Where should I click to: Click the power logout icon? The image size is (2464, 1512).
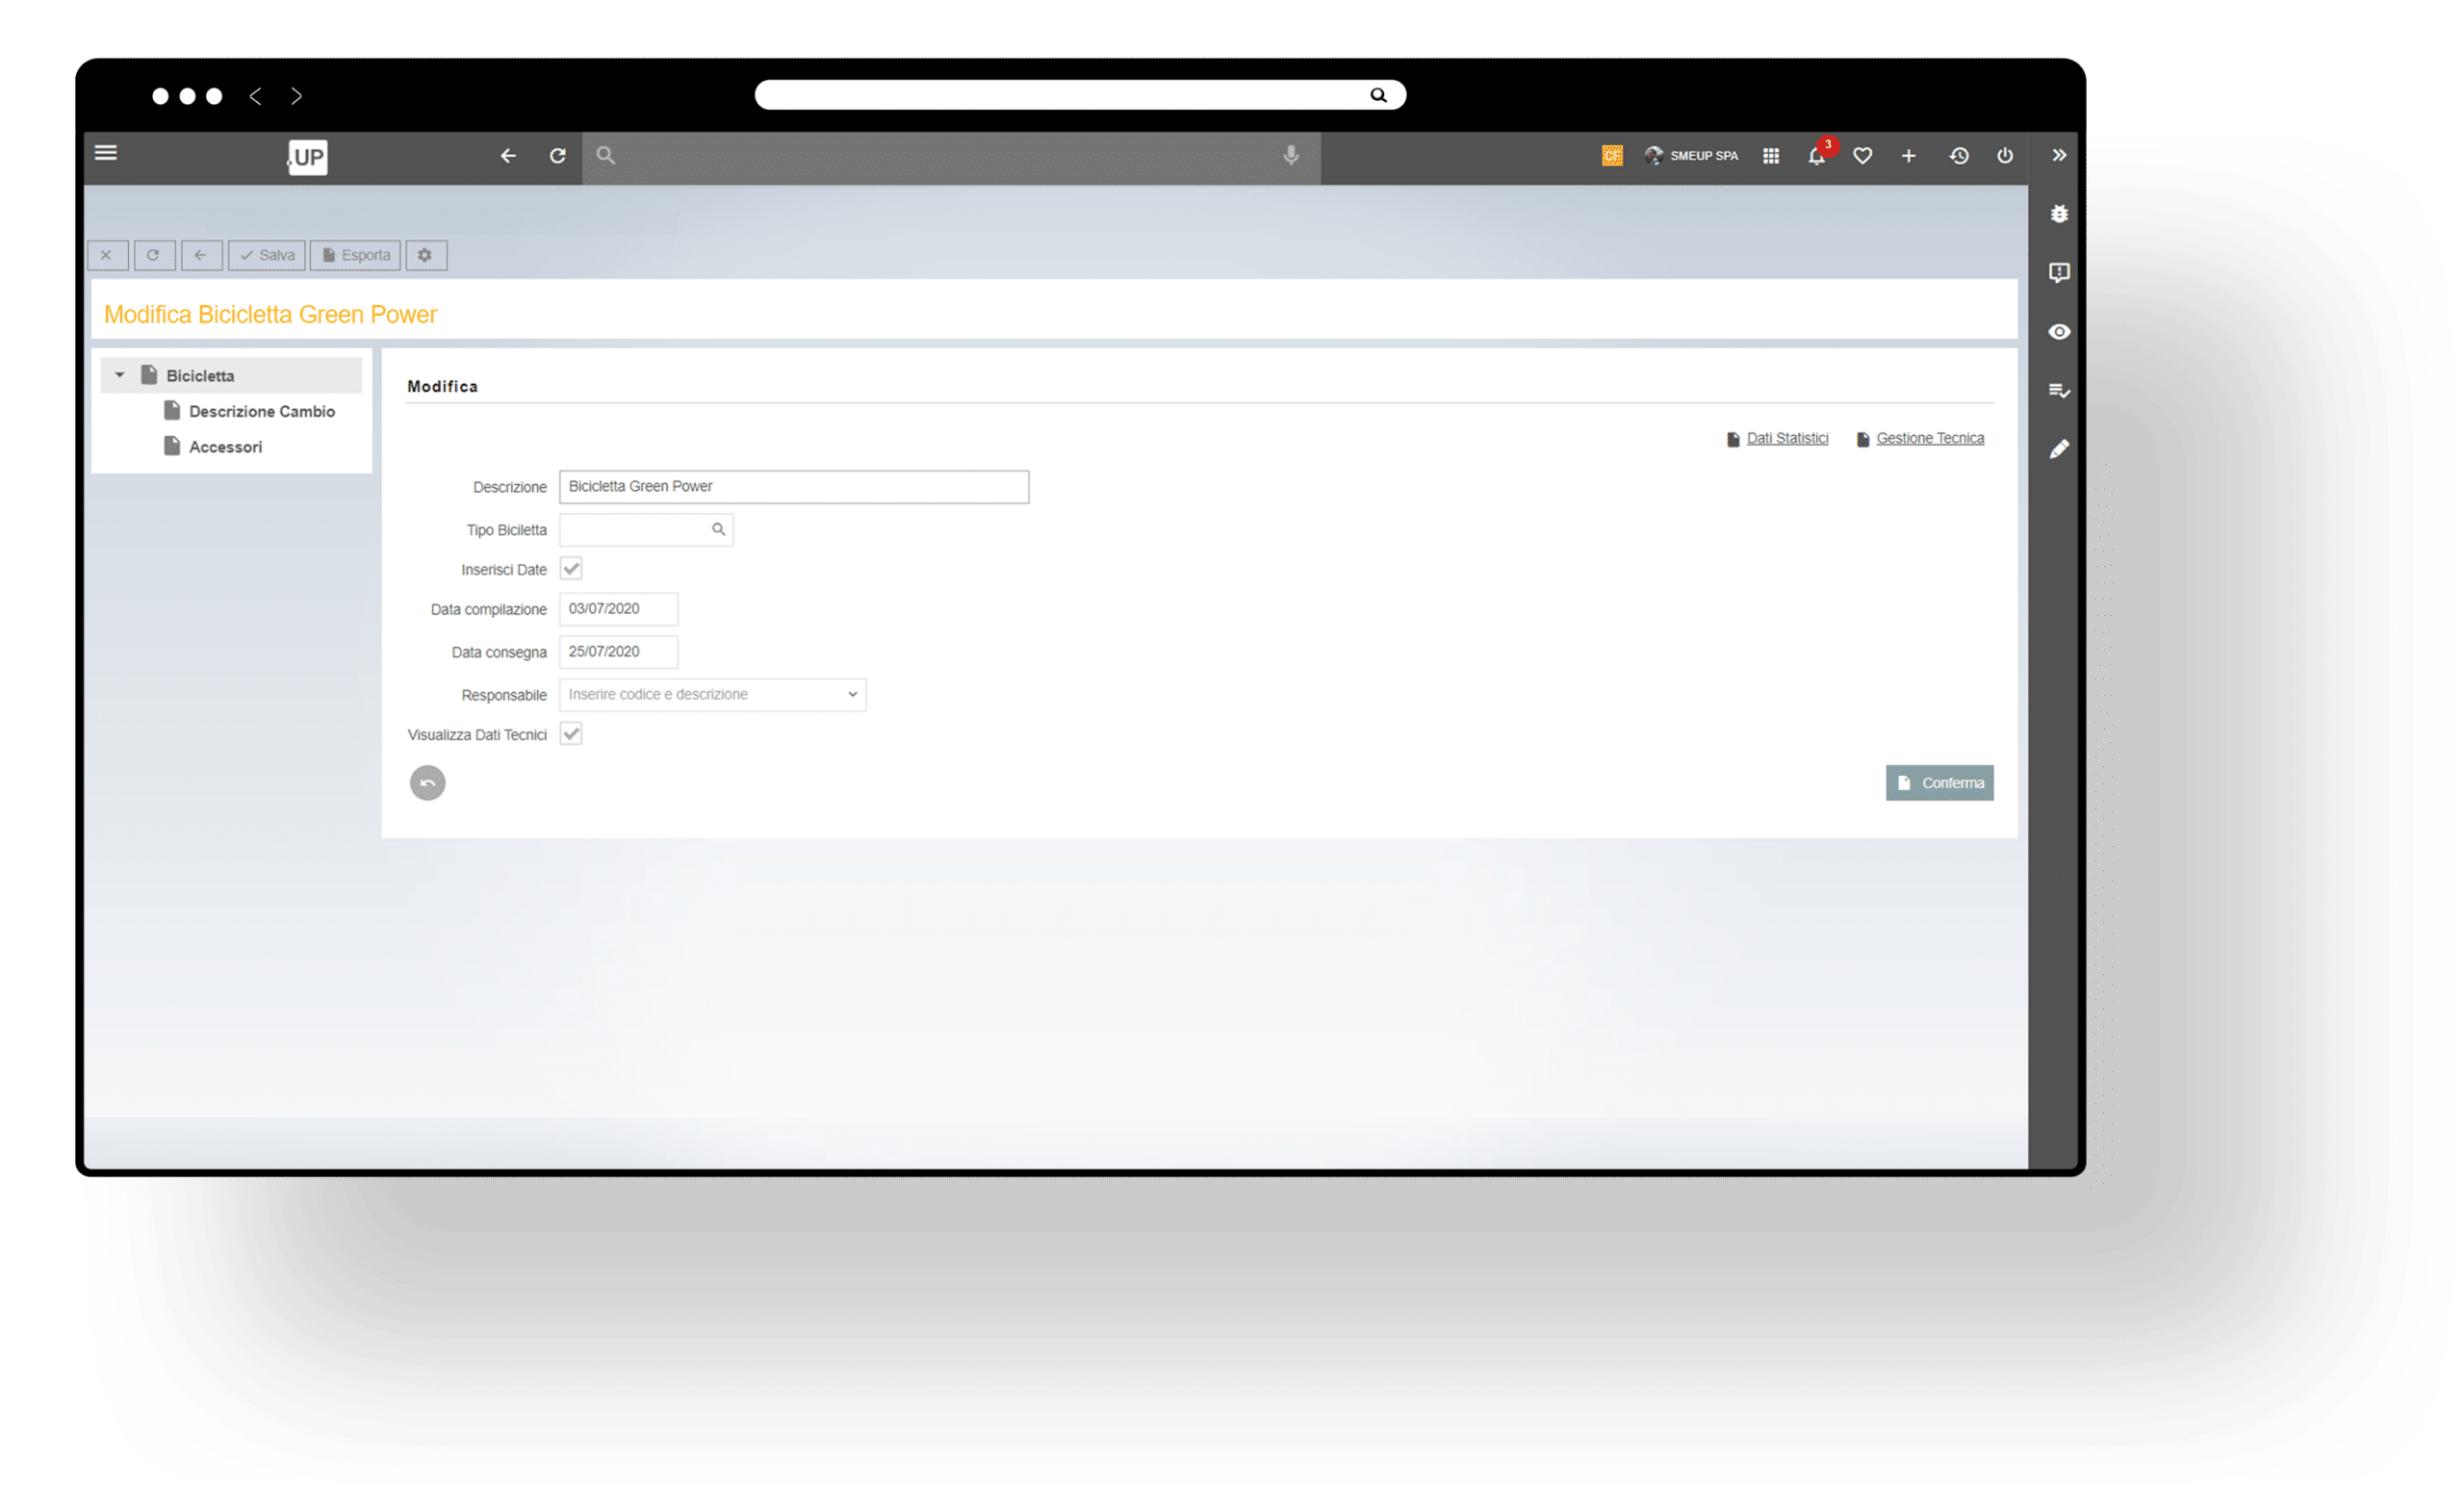[2005, 156]
